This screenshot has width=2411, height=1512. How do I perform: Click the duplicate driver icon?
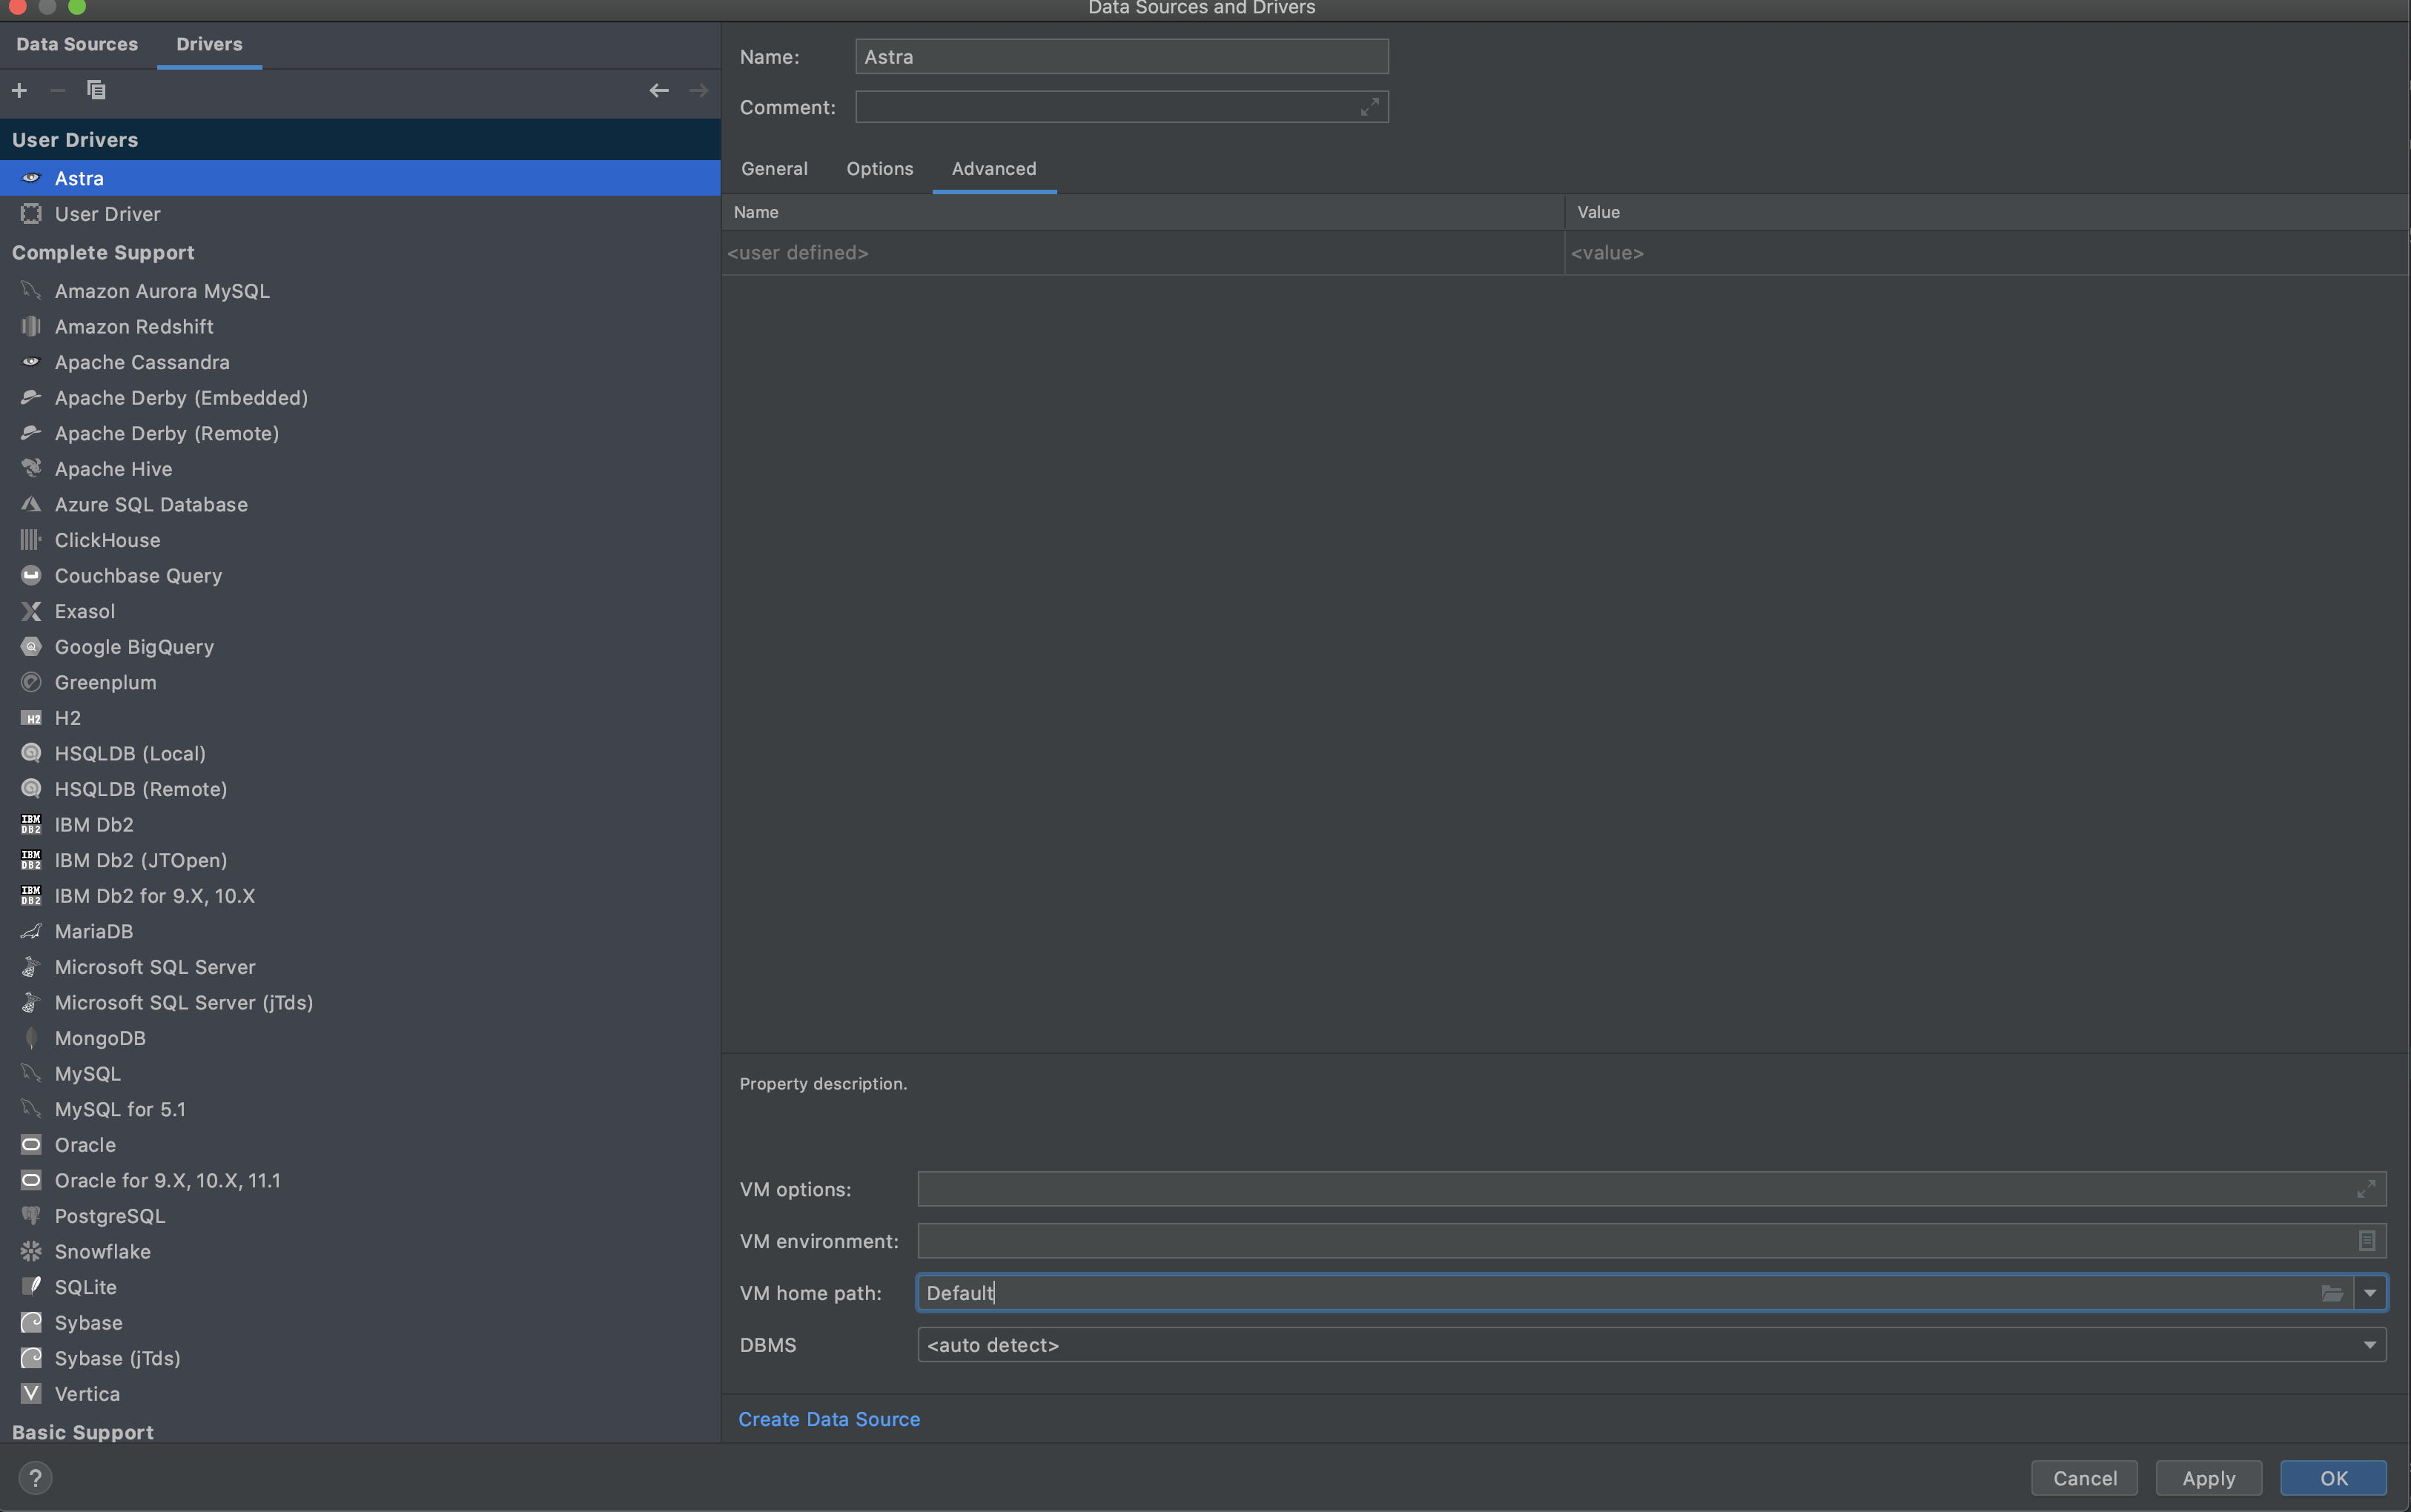tap(96, 90)
